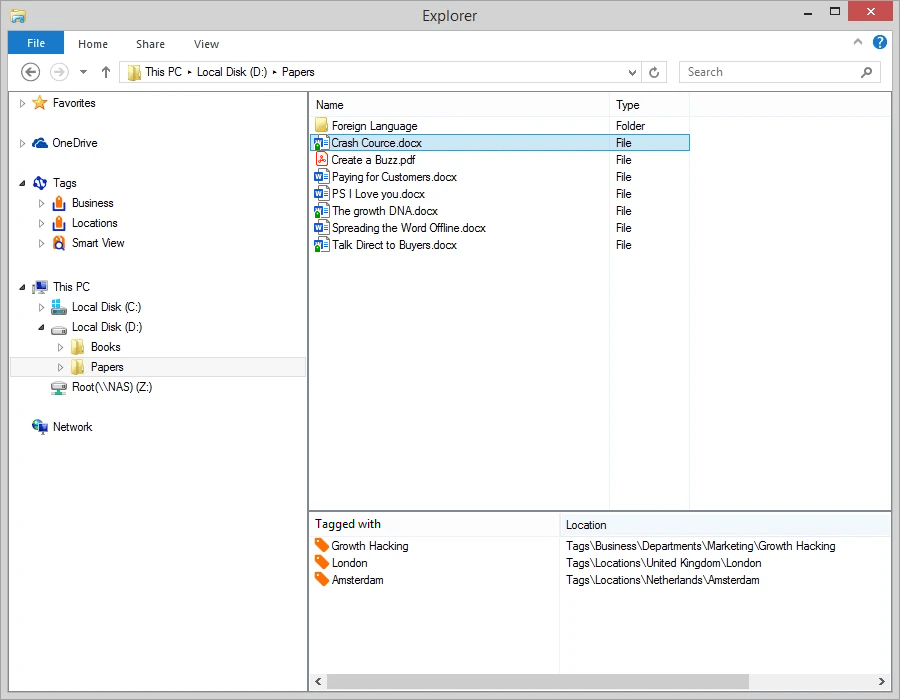Click the Word icon beside Crash Cource.docx
Image resolution: width=900 pixels, height=700 pixels.
pyautogui.click(x=322, y=143)
